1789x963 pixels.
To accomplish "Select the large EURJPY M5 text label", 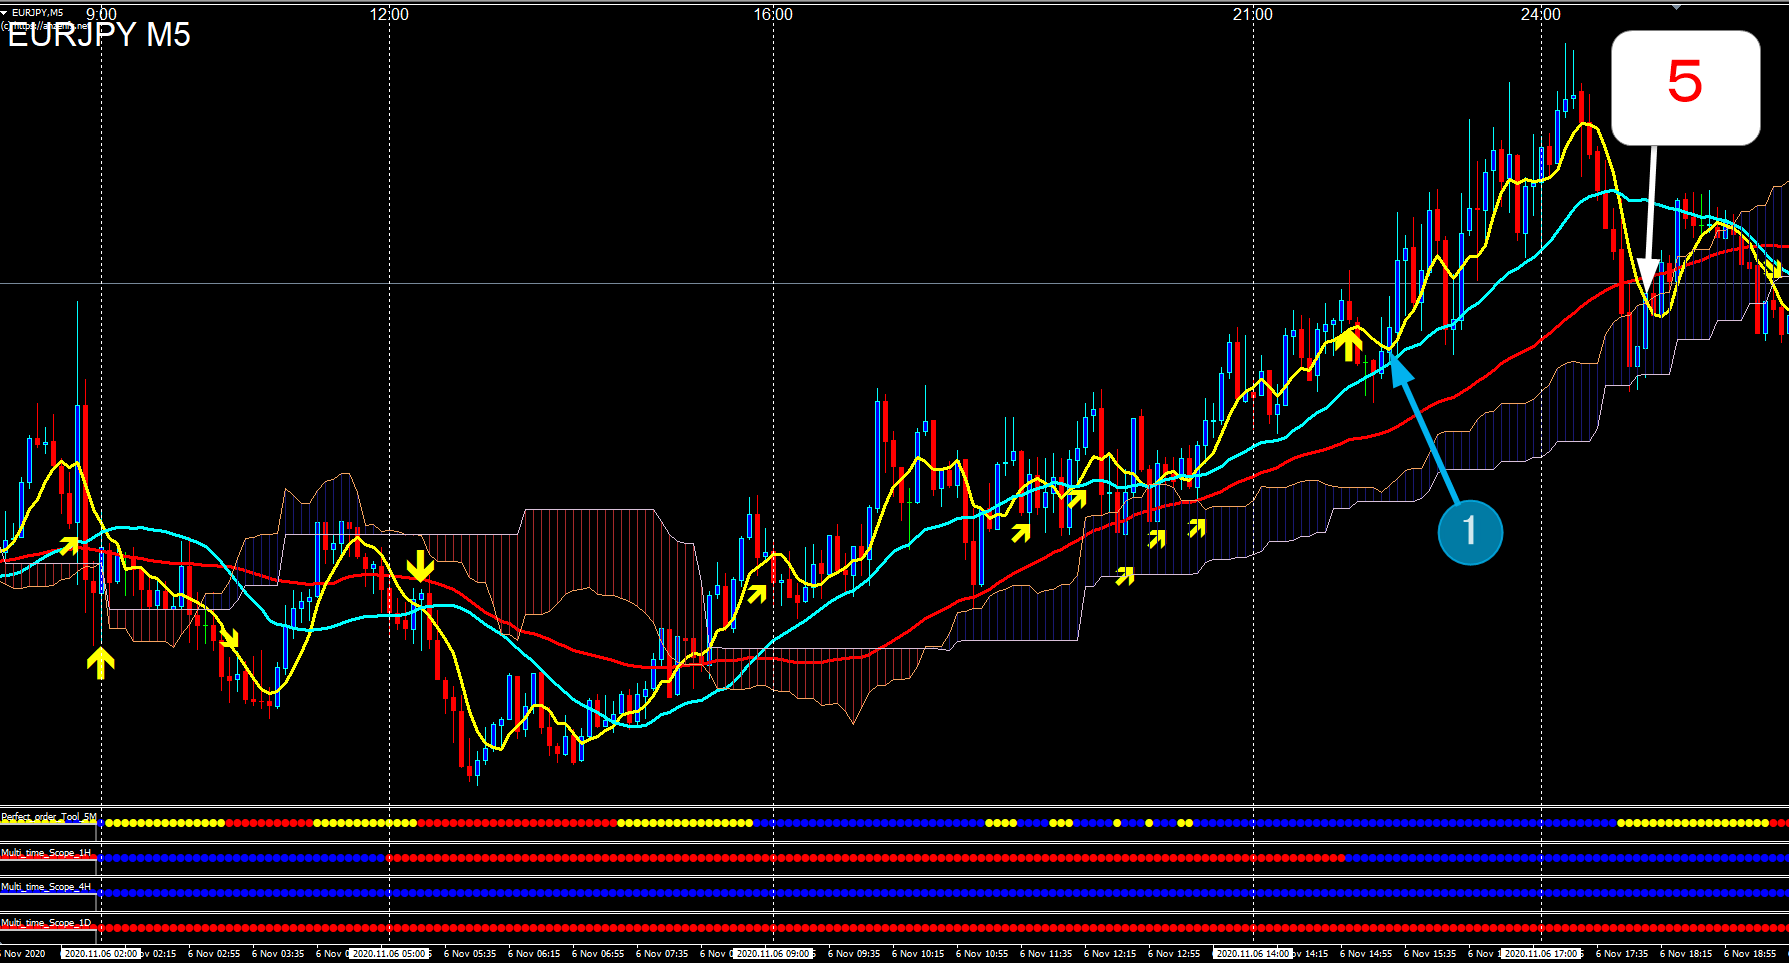I will click(99, 35).
